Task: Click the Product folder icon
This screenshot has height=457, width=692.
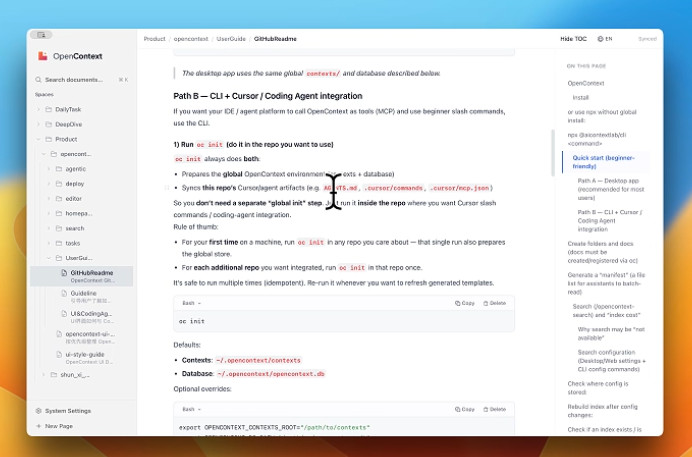Action: point(49,139)
